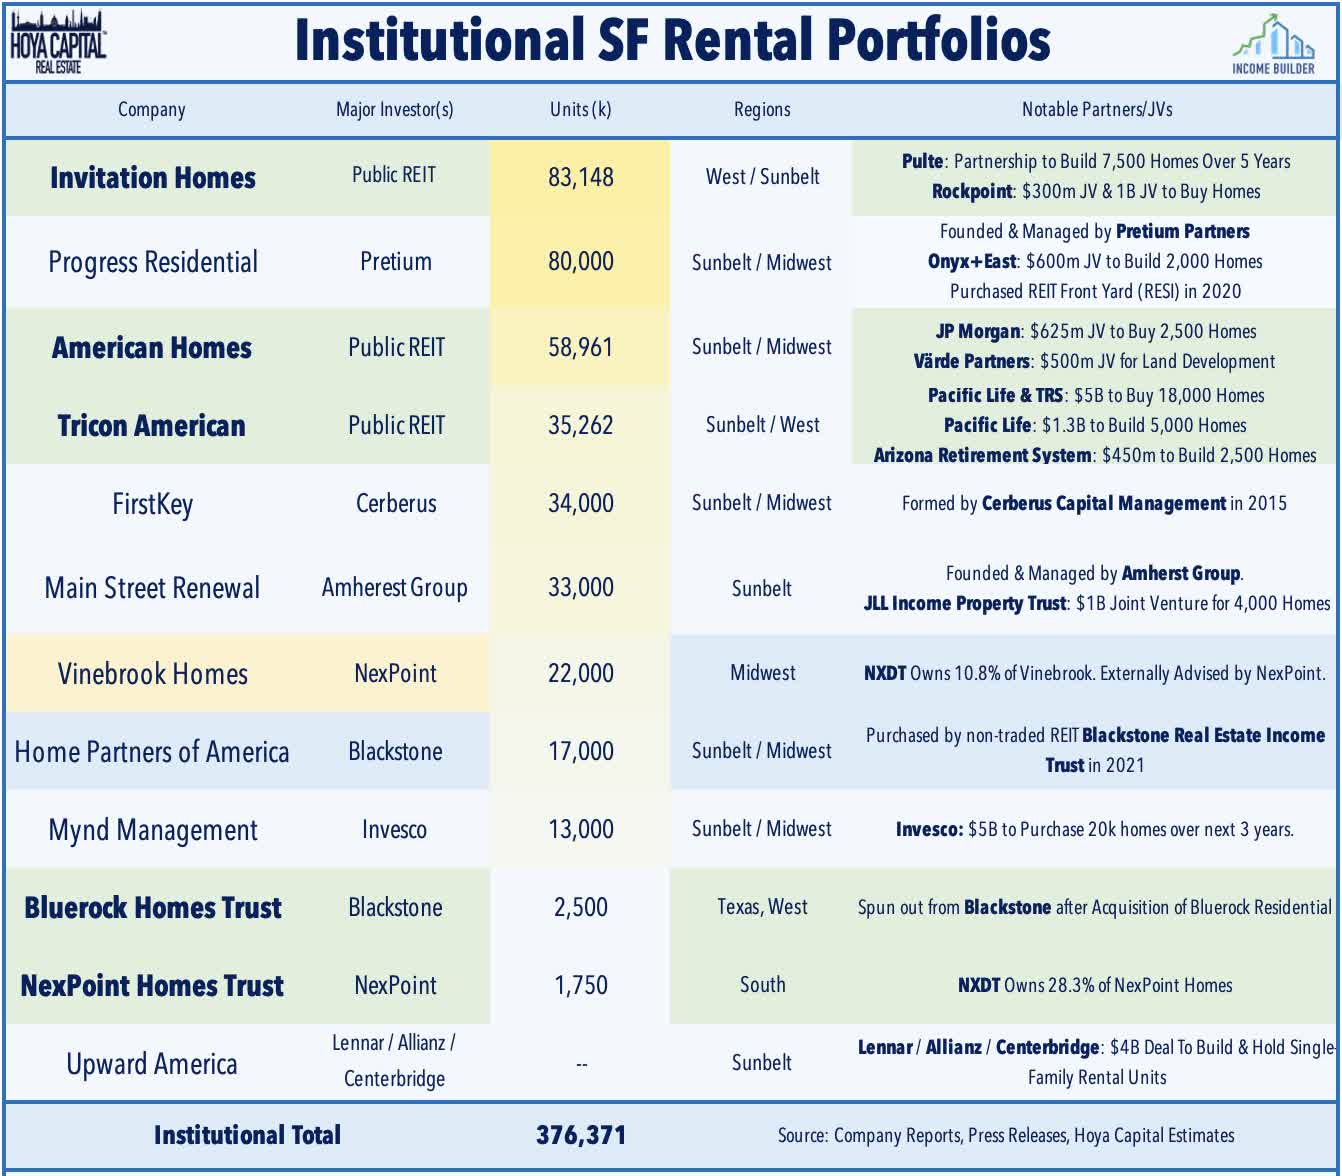Click the 'Invitation Homes' company name
The width and height of the screenshot is (1342, 1176).
click(x=153, y=177)
